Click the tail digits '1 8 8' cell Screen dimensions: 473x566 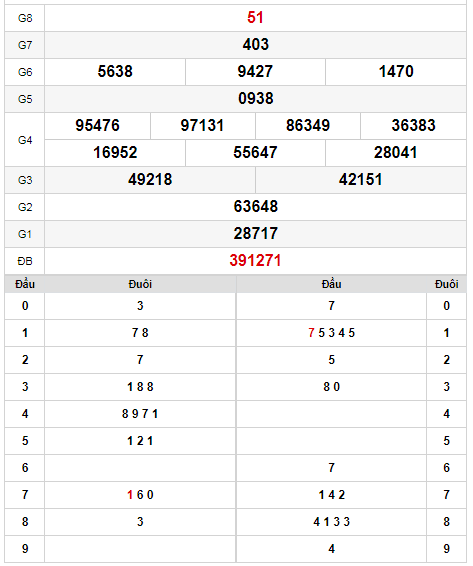[x=140, y=387]
